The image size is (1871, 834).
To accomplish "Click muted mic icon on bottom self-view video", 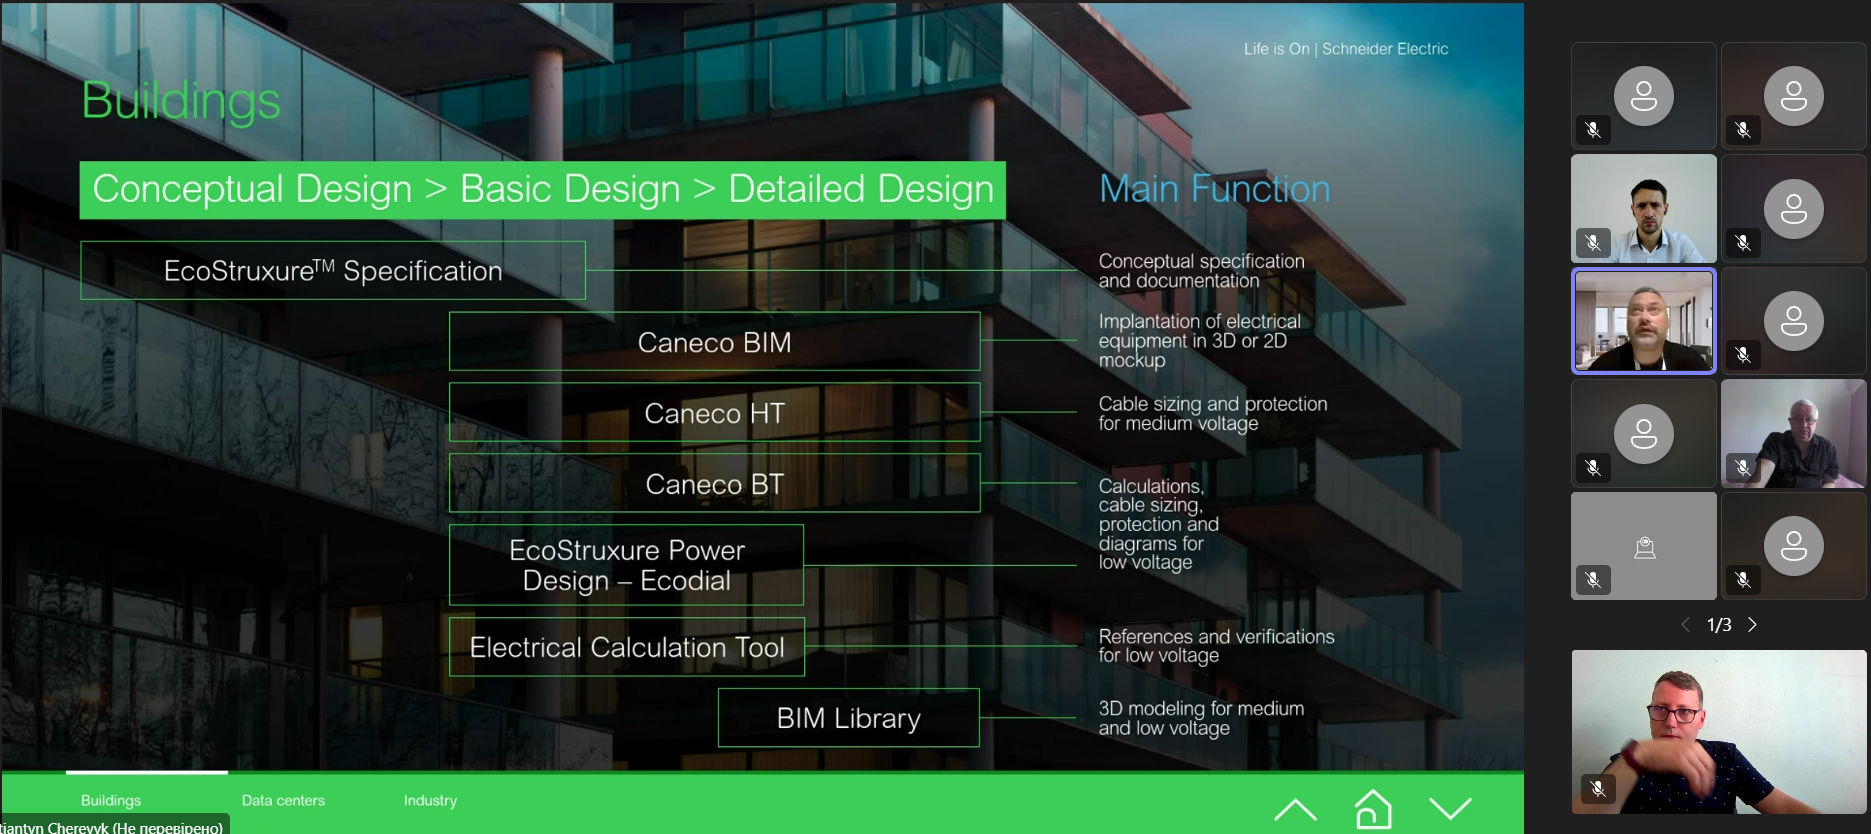I will pyautogui.click(x=1598, y=789).
